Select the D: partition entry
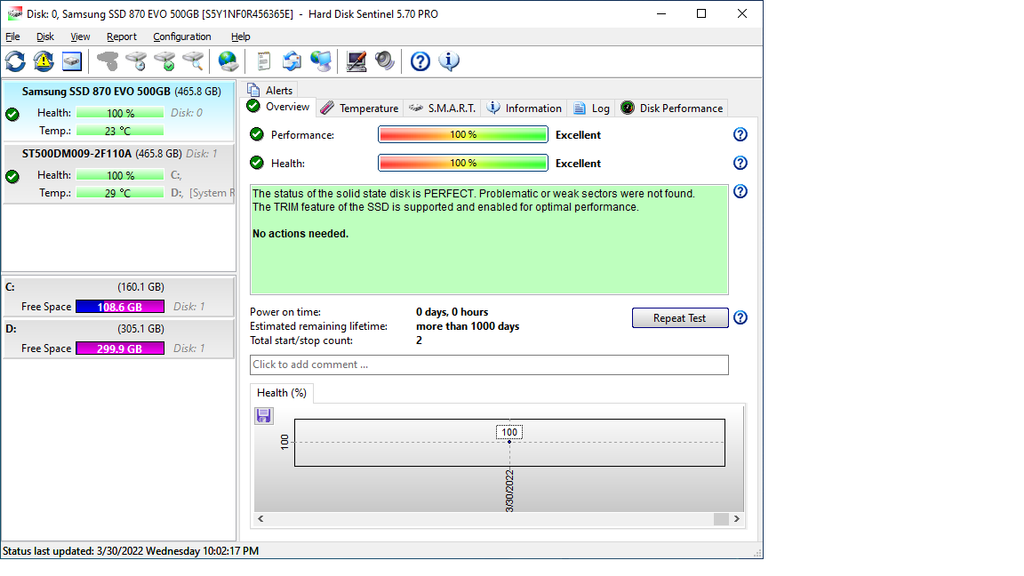Image resolution: width=1024 pixels, height=576 pixels. point(118,338)
